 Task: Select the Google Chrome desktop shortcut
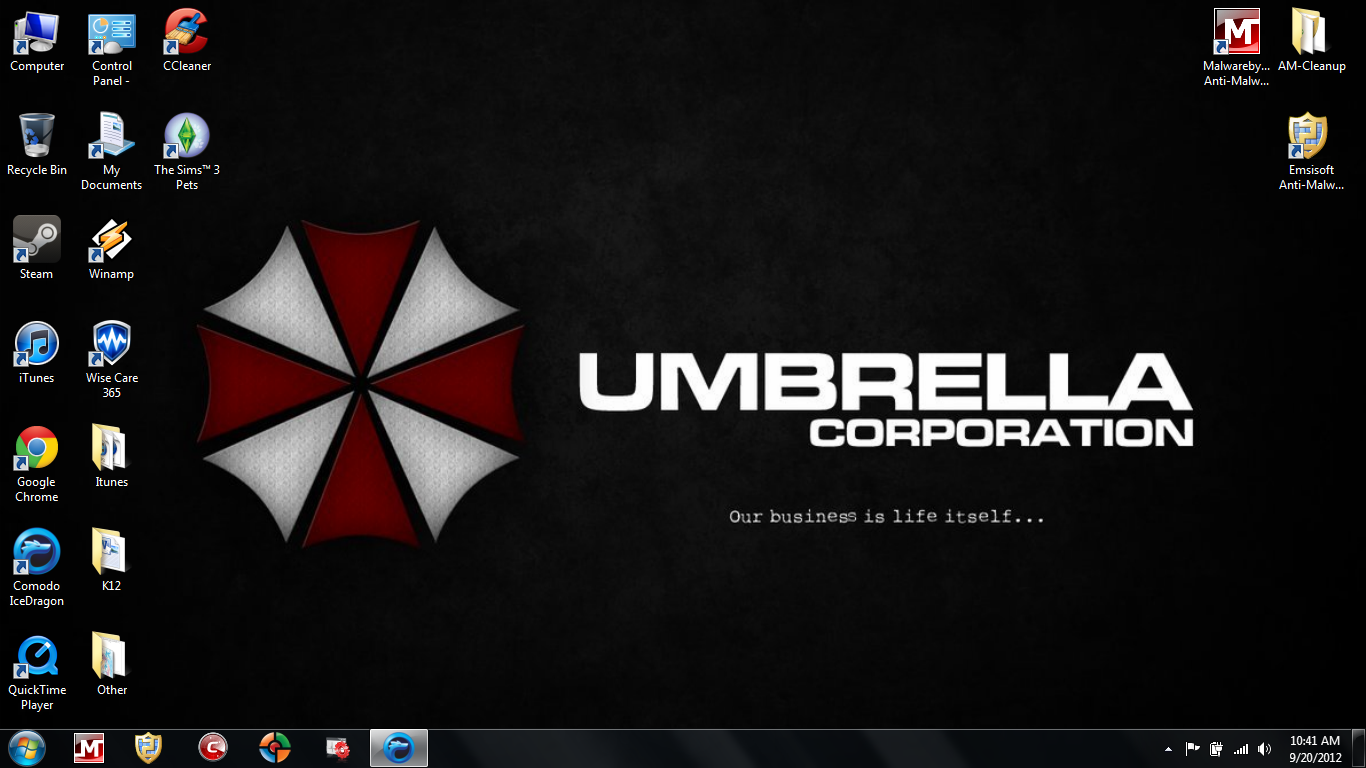37,465
